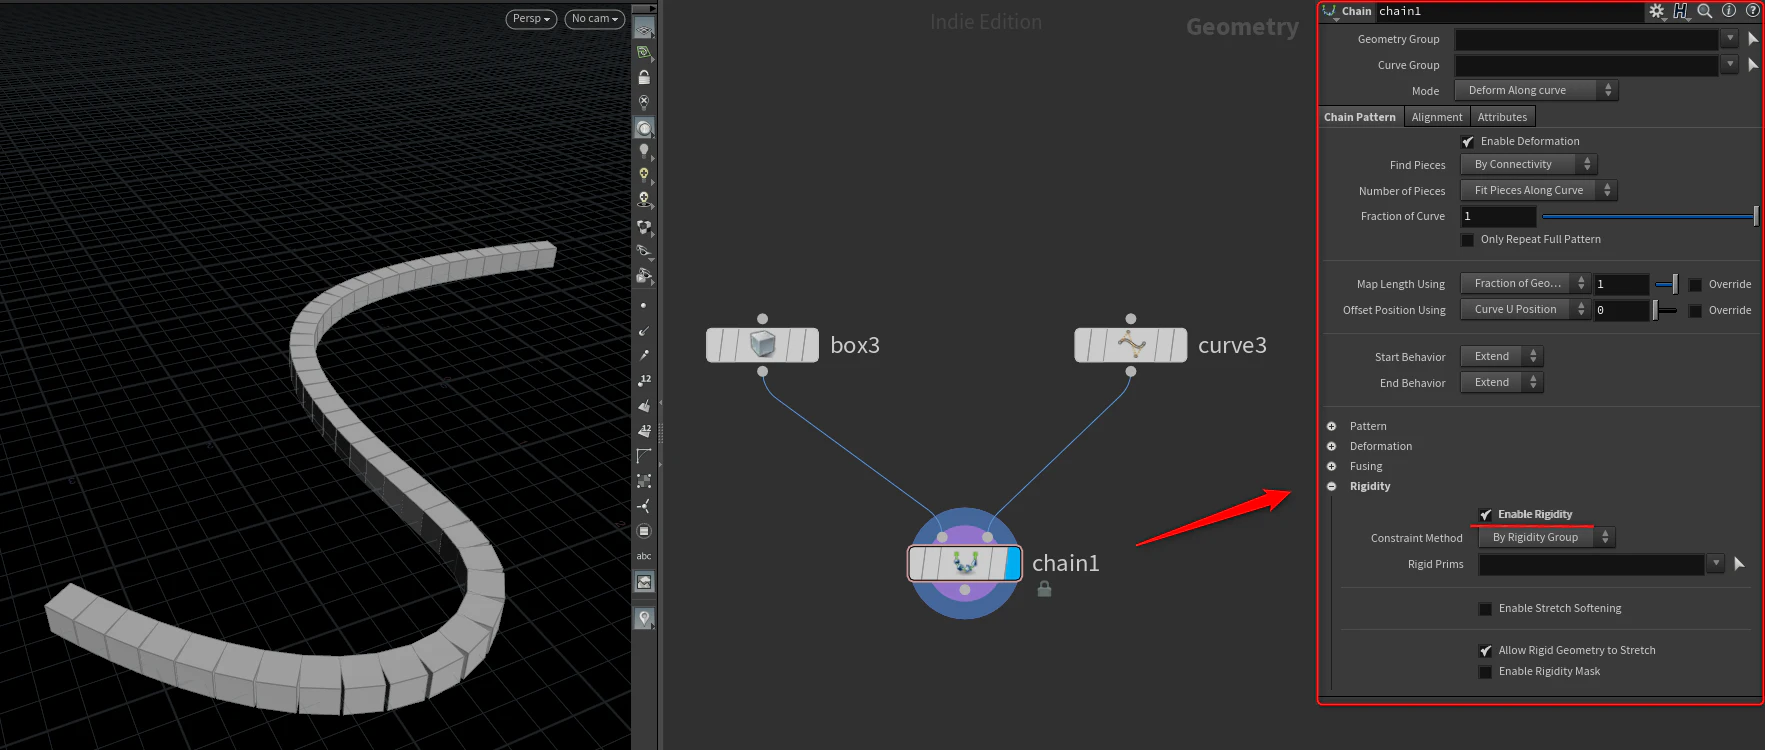The width and height of the screenshot is (1765, 750).
Task: Toggle the viewport background image icon
Action: (x=644, y=582)
